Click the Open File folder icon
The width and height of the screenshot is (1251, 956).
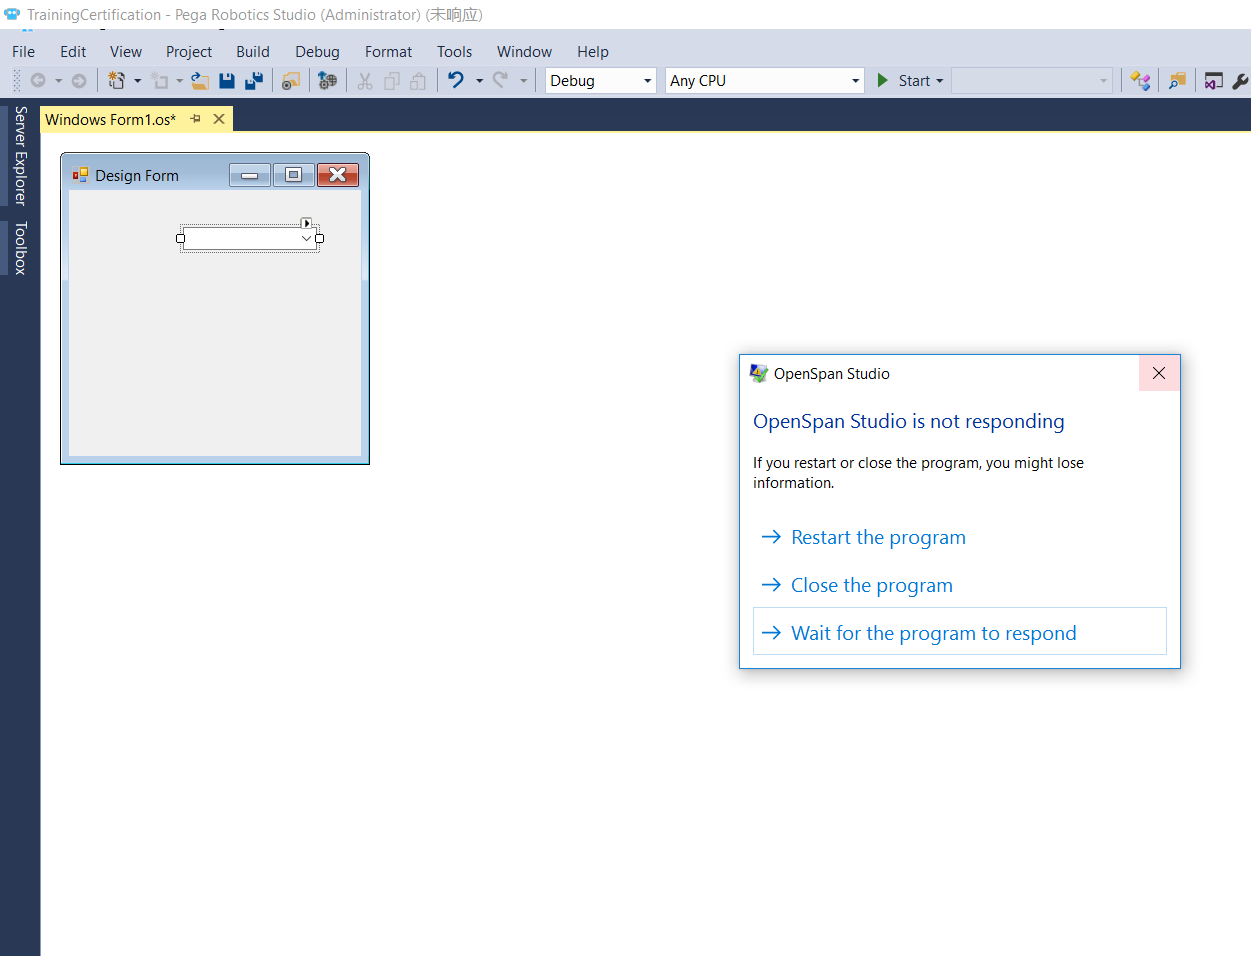(200, 81)
